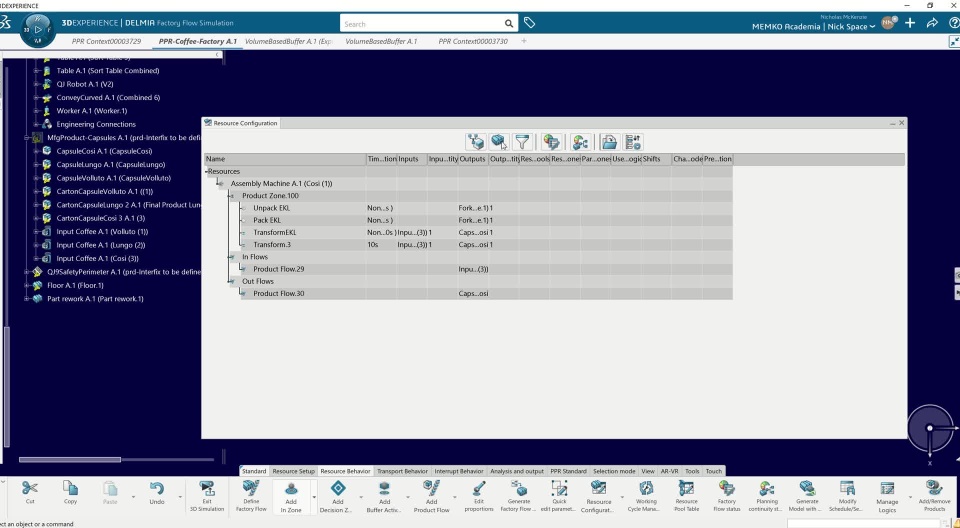Click the tag icon beside the search box
The width and height of the screenshot is (960, 528).
[x=530, y=23]
